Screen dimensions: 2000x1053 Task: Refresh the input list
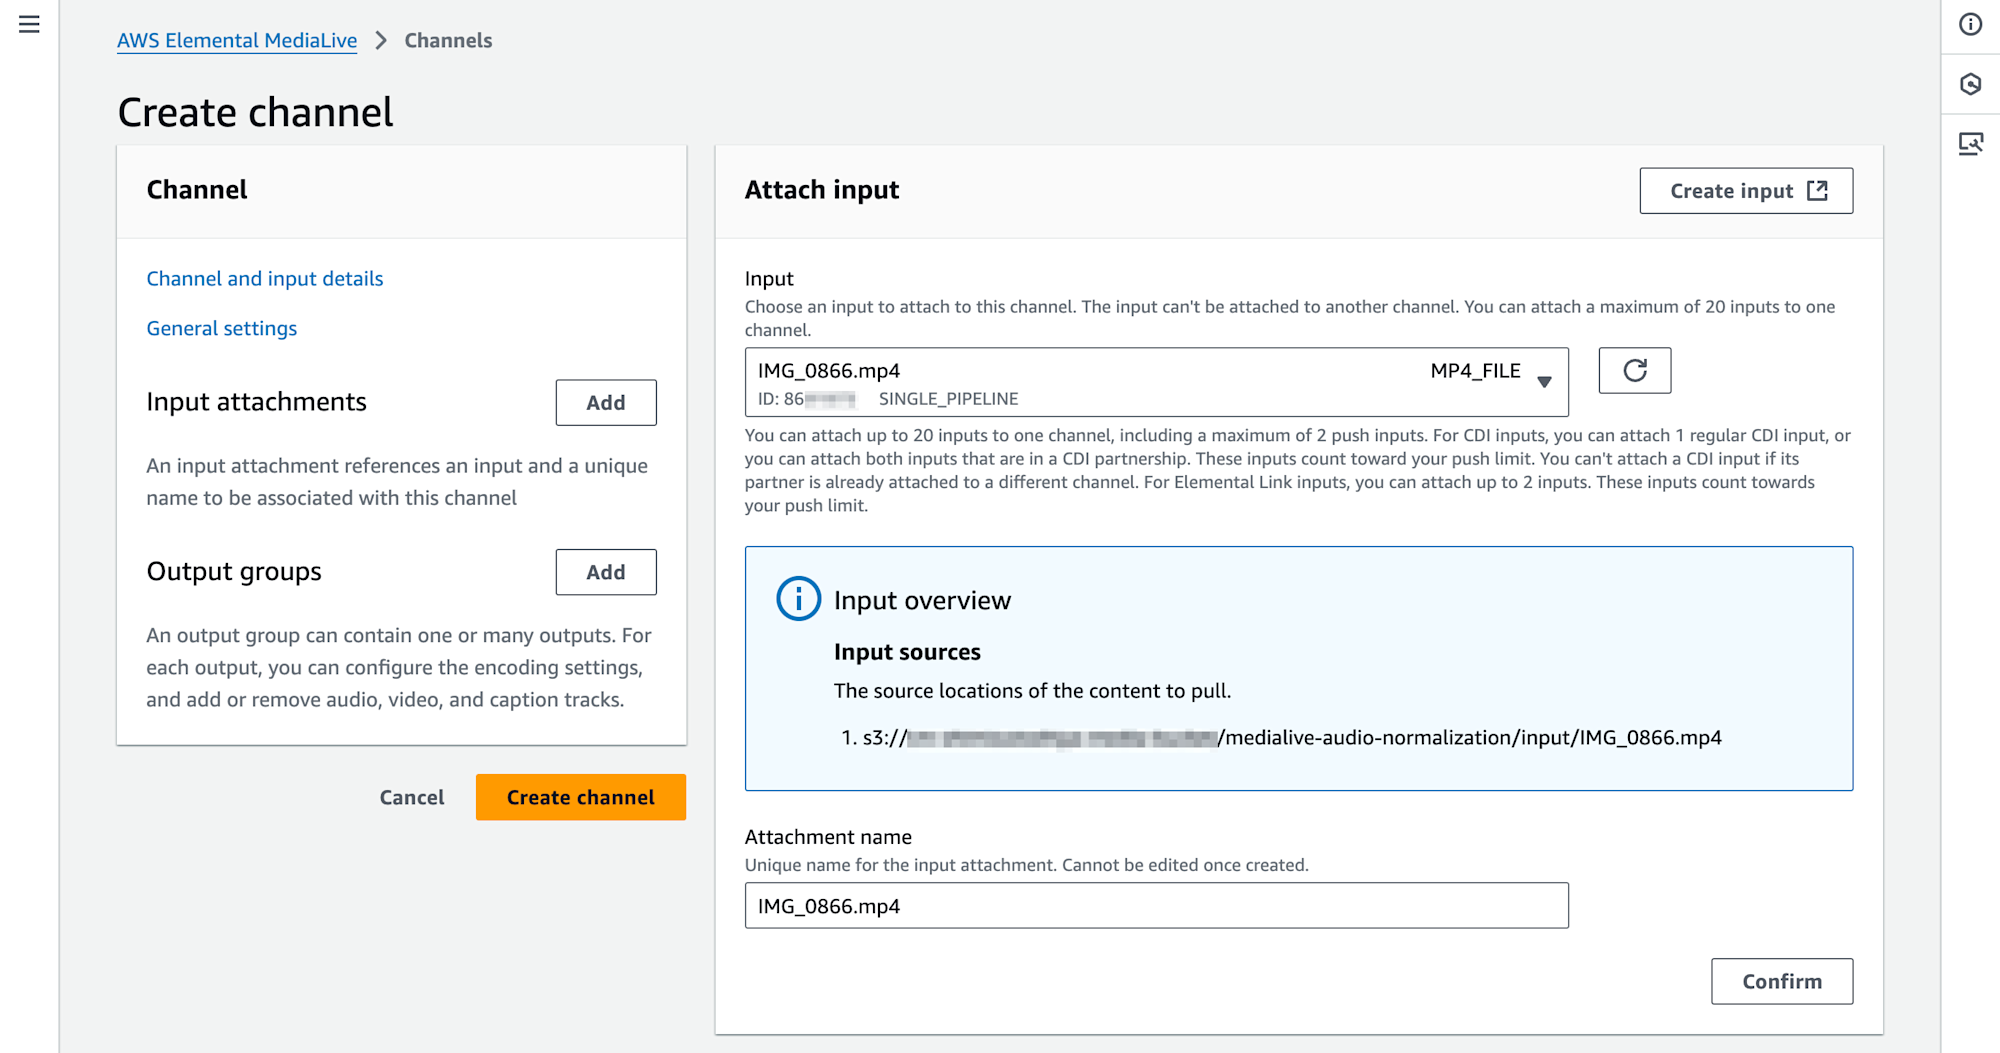[x=1634, y=371]
